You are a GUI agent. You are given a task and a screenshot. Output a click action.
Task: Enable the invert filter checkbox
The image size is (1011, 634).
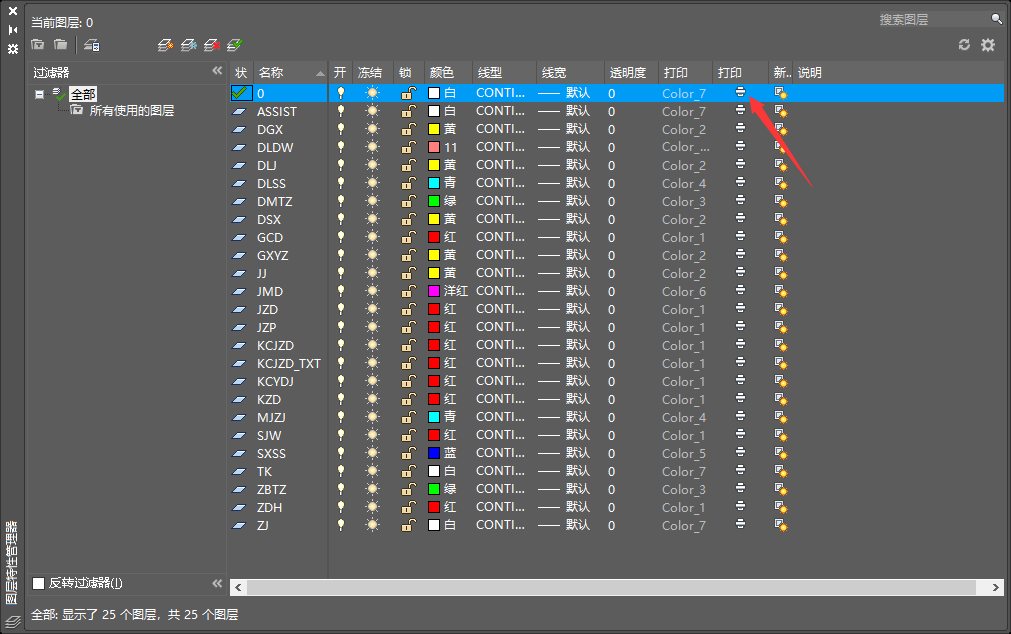pos(39,583)
